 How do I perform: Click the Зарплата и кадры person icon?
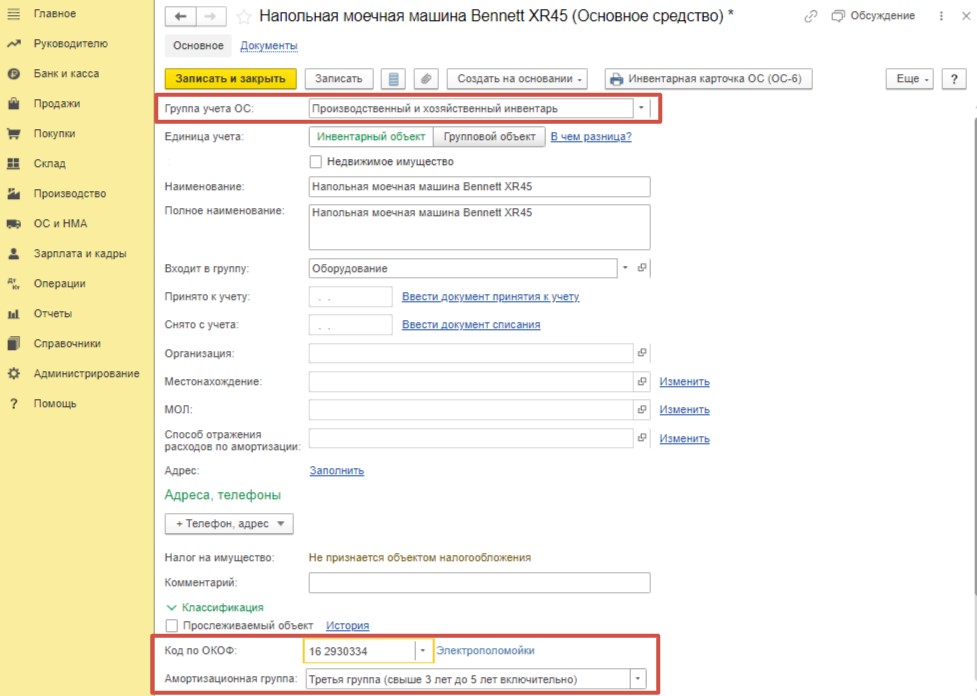click(14, 254)
